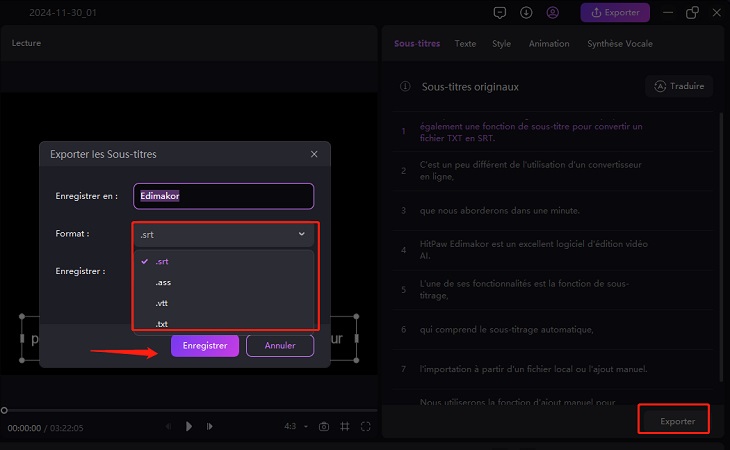730x450 pixels.
Task: Click the Exporter button below subtitle list
Action: (677, 421)
